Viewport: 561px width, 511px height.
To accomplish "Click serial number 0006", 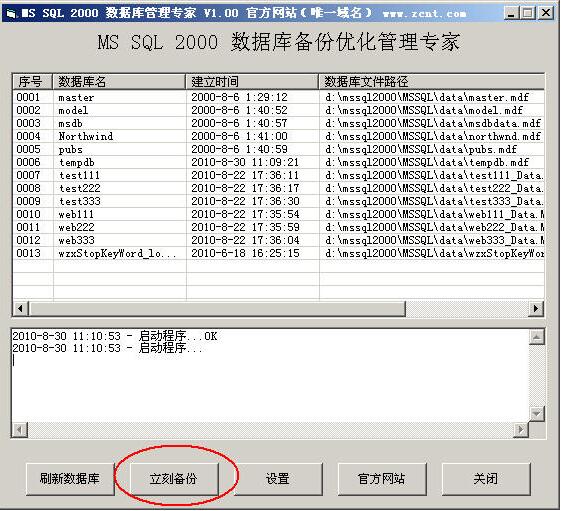I will tap(28, 162).
